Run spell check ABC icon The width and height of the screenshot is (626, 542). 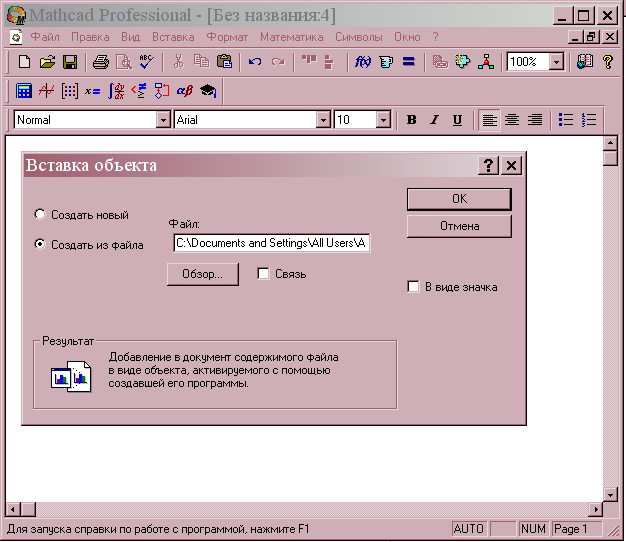click(x=147, y=62)
